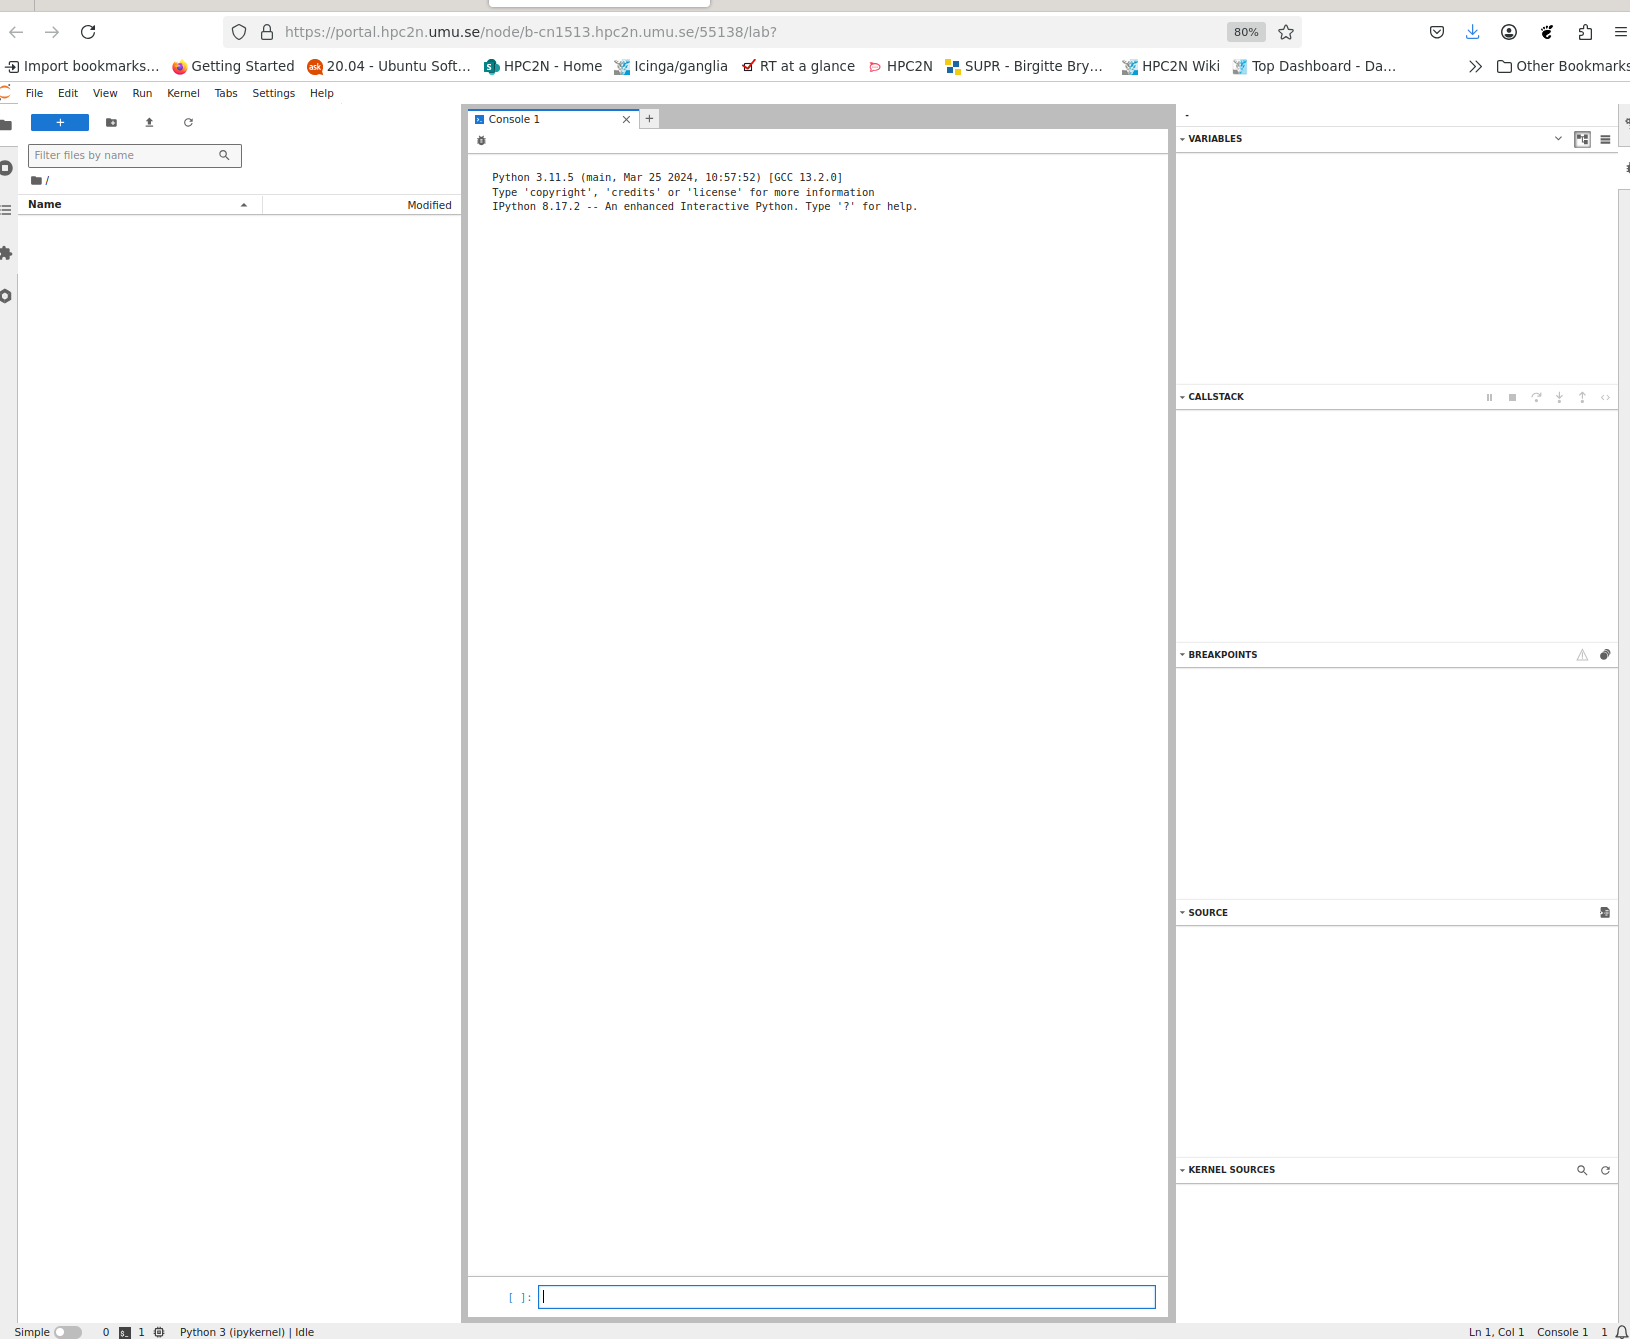Click the evaluate code icon in Callstack

(1605, 397)
